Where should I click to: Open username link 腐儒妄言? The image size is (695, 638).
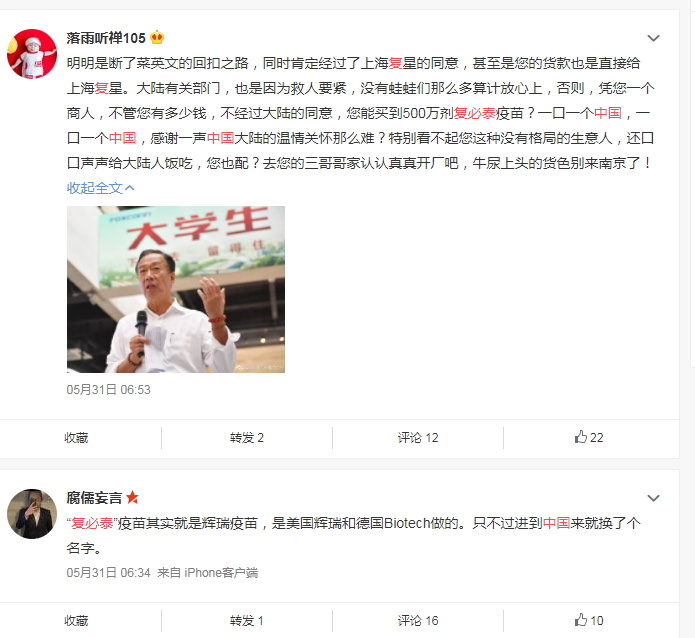[x=94, y=498]
